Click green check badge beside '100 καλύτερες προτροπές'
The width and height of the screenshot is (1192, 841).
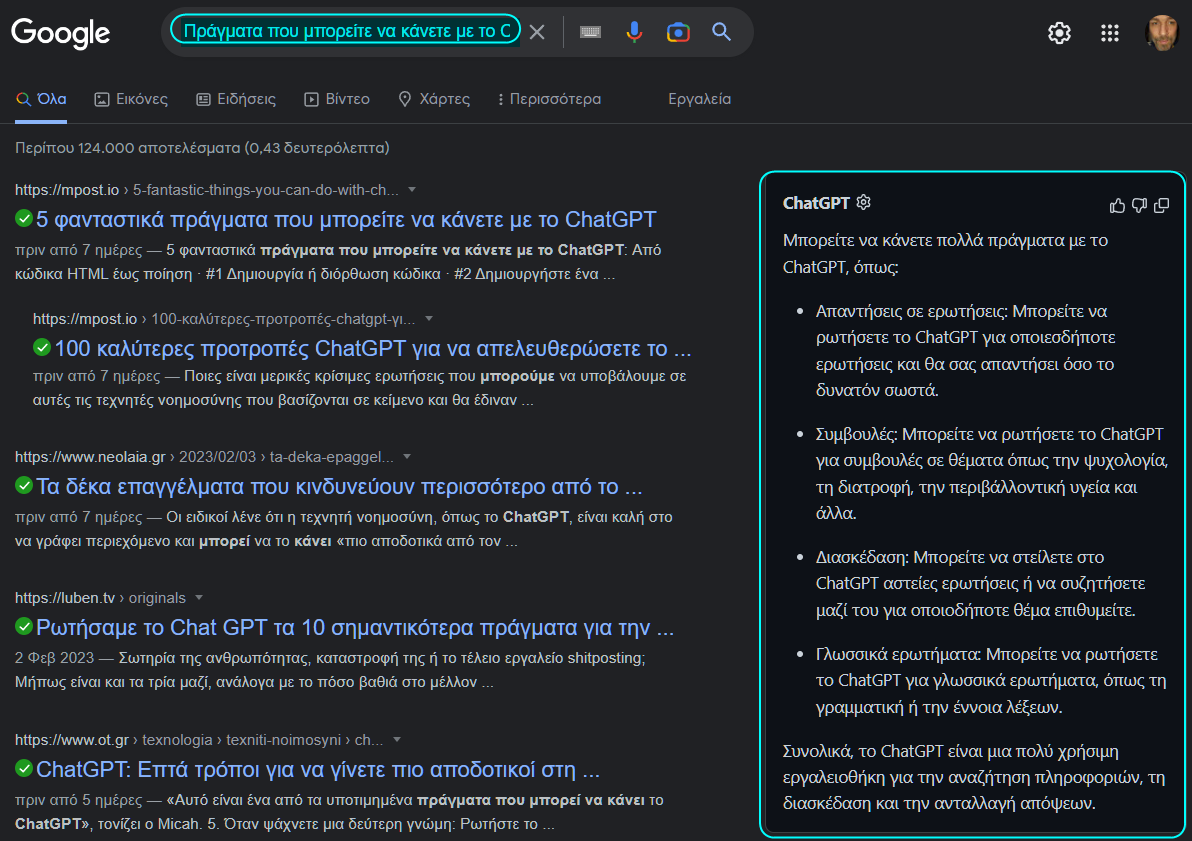[x=42, y=348]
